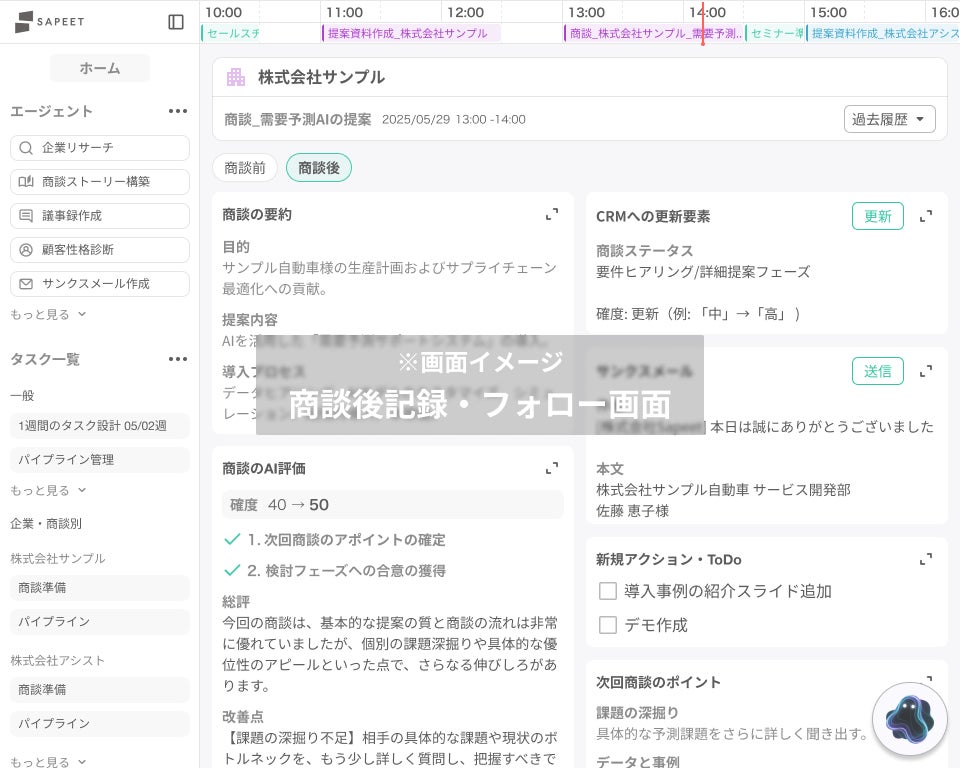Click the 議事録作成 note icon
960x768 pixels.
point(26,216)
